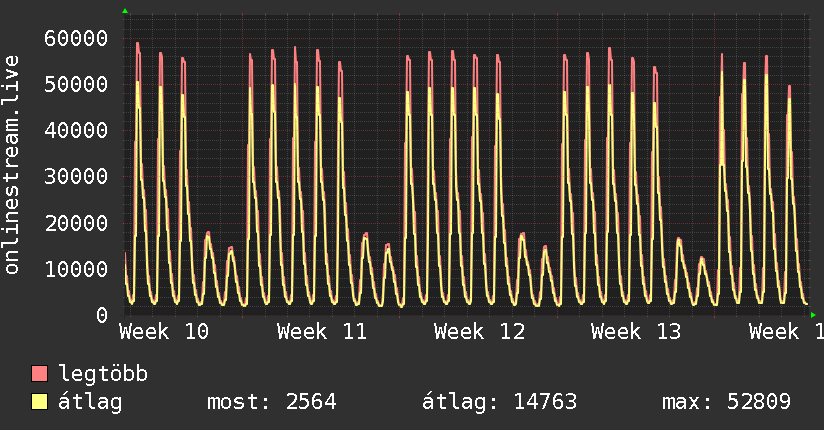Click the 10000 y-axis label
This screenshot has width=824, height=430.
tap(76, 270)
